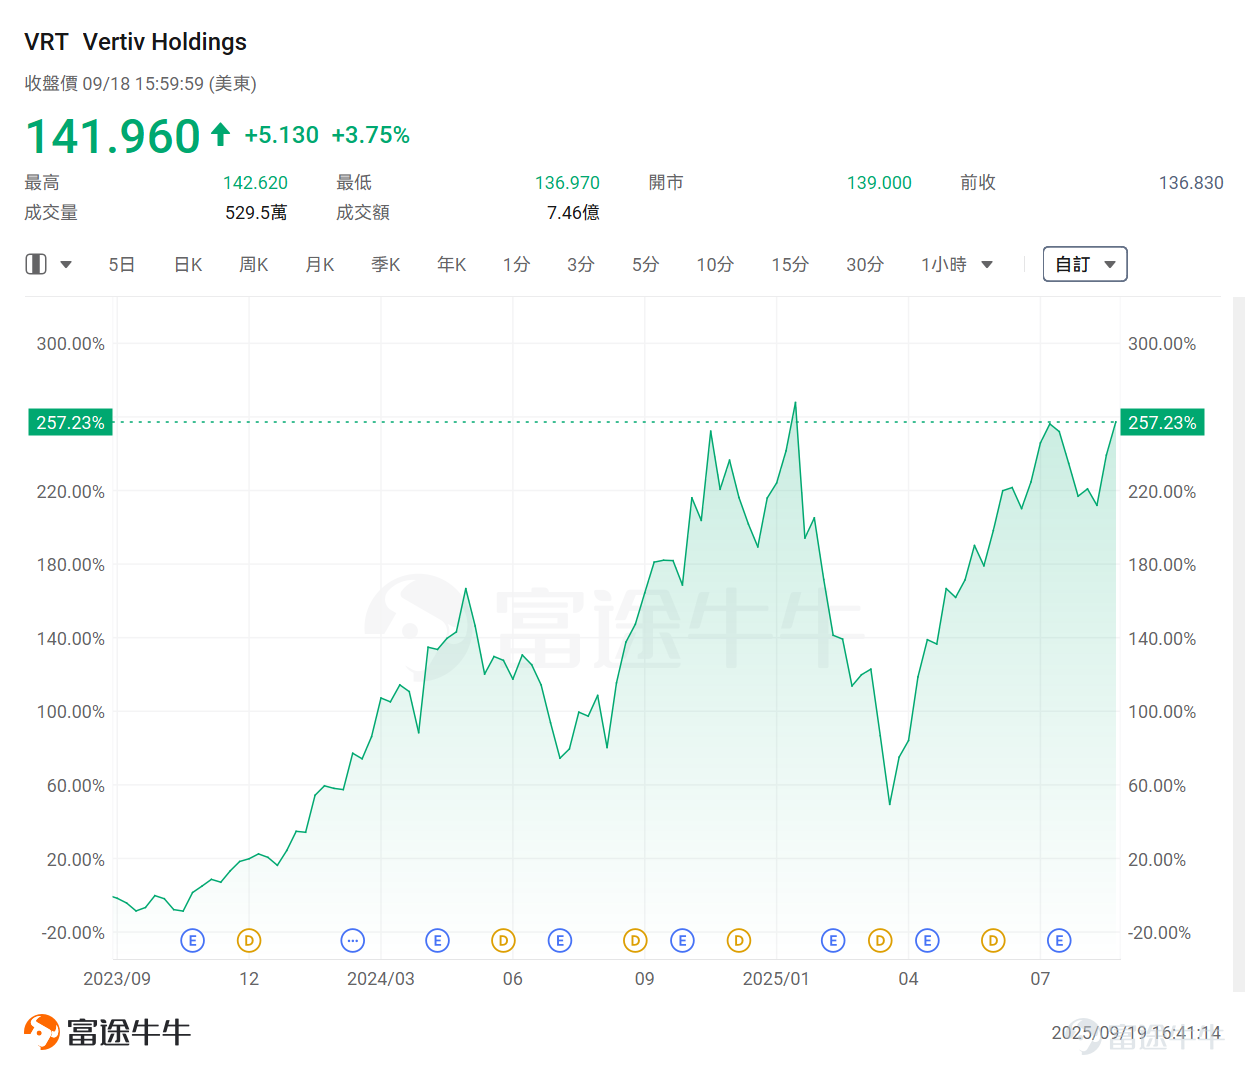Click the E earnings marker just after 06
Screen dimensions: 1245x1073
pos(560,941)
